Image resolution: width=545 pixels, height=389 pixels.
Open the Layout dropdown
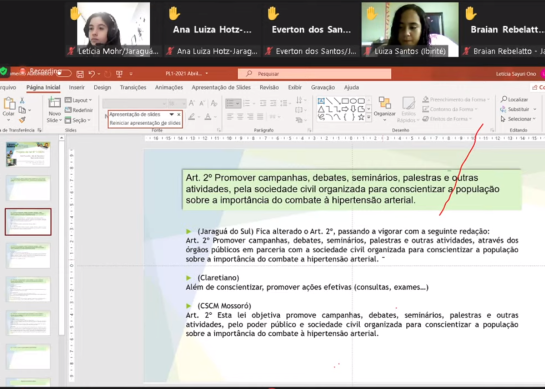[x=79, y=100]
